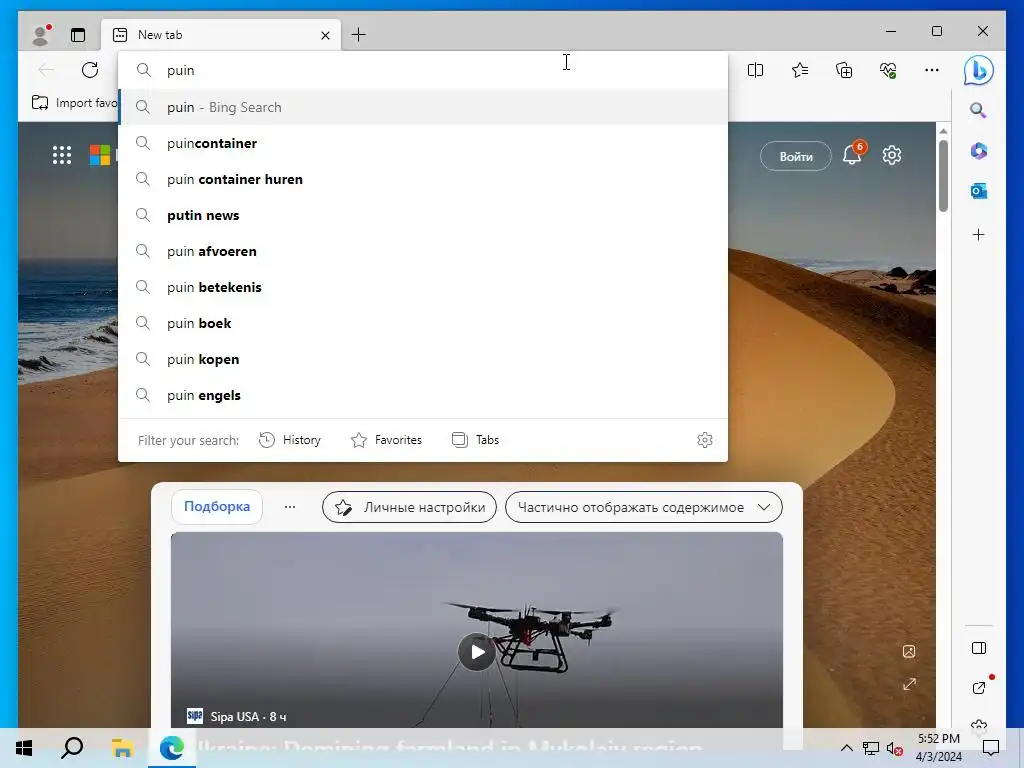Toggle the sidebar panel icon
Image resolution: width=1024 pixels, height=768 pixels.
pyautogui.click(x=978, y=648)
